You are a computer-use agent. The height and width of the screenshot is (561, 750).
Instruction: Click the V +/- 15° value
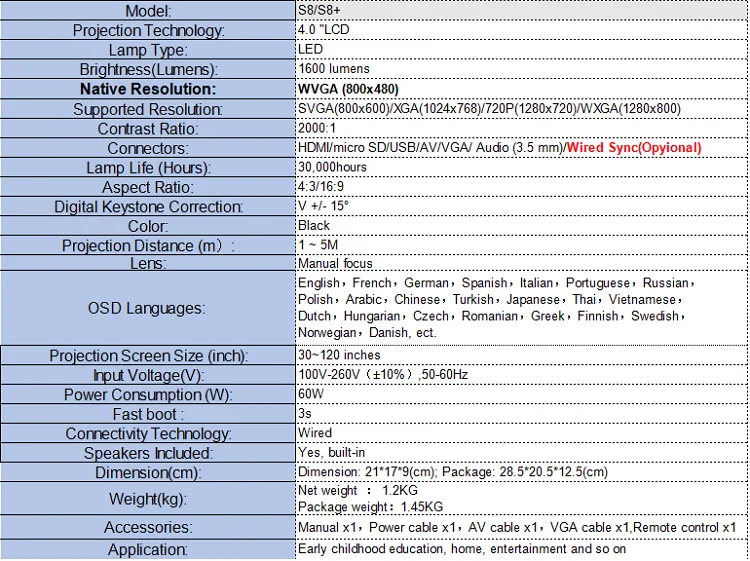(x=323, y=206)
